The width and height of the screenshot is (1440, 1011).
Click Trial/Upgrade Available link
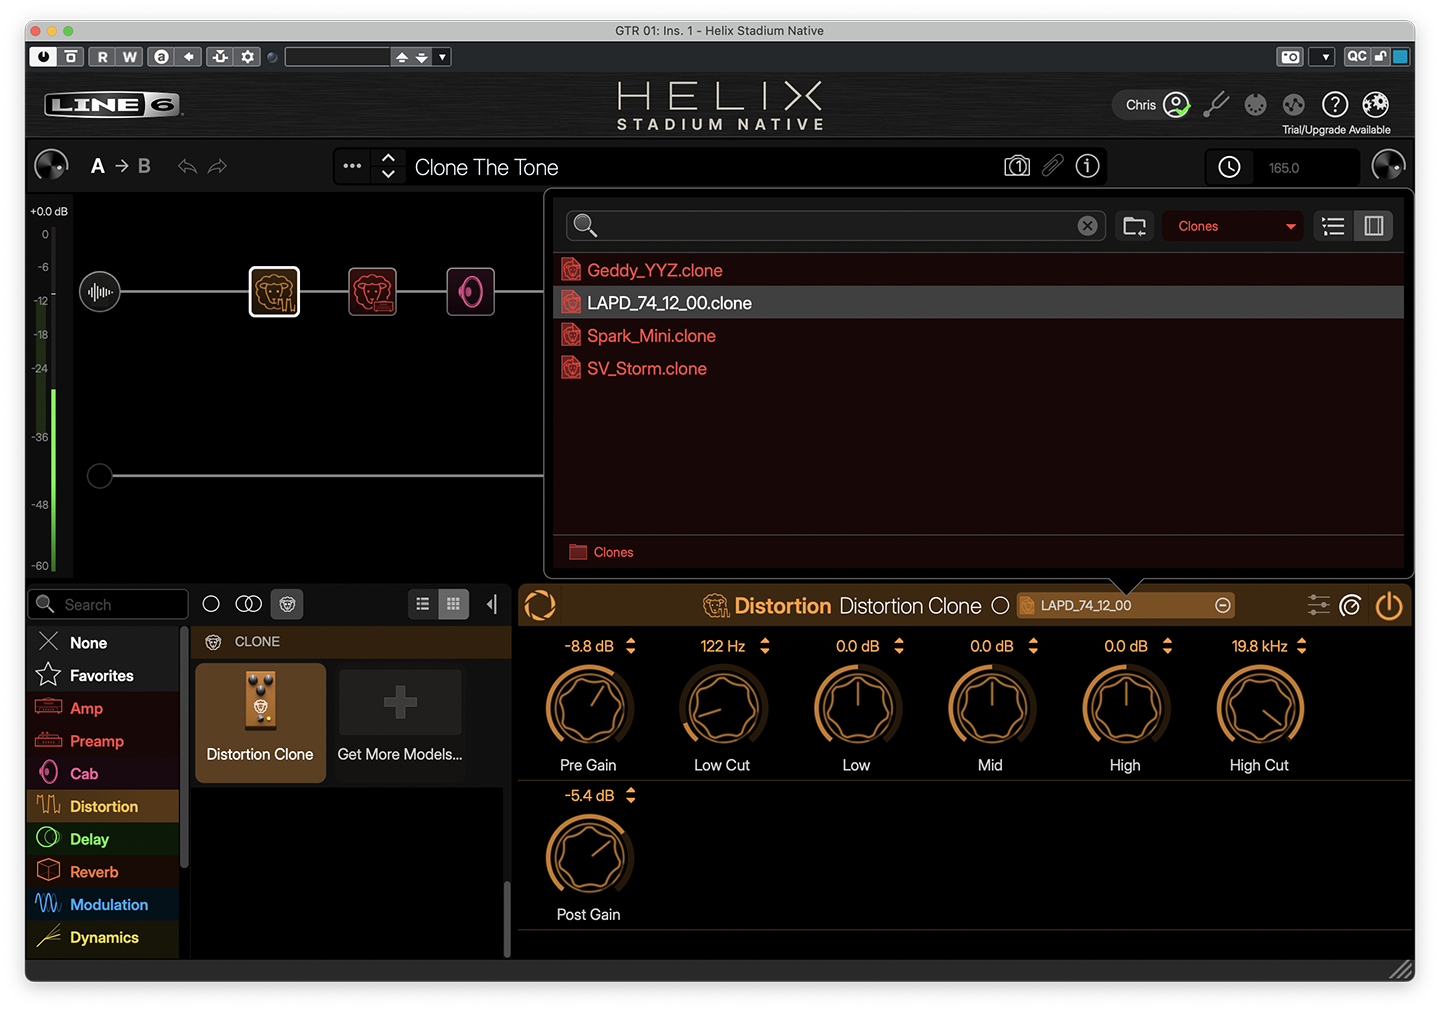(x=1336, y=130)
